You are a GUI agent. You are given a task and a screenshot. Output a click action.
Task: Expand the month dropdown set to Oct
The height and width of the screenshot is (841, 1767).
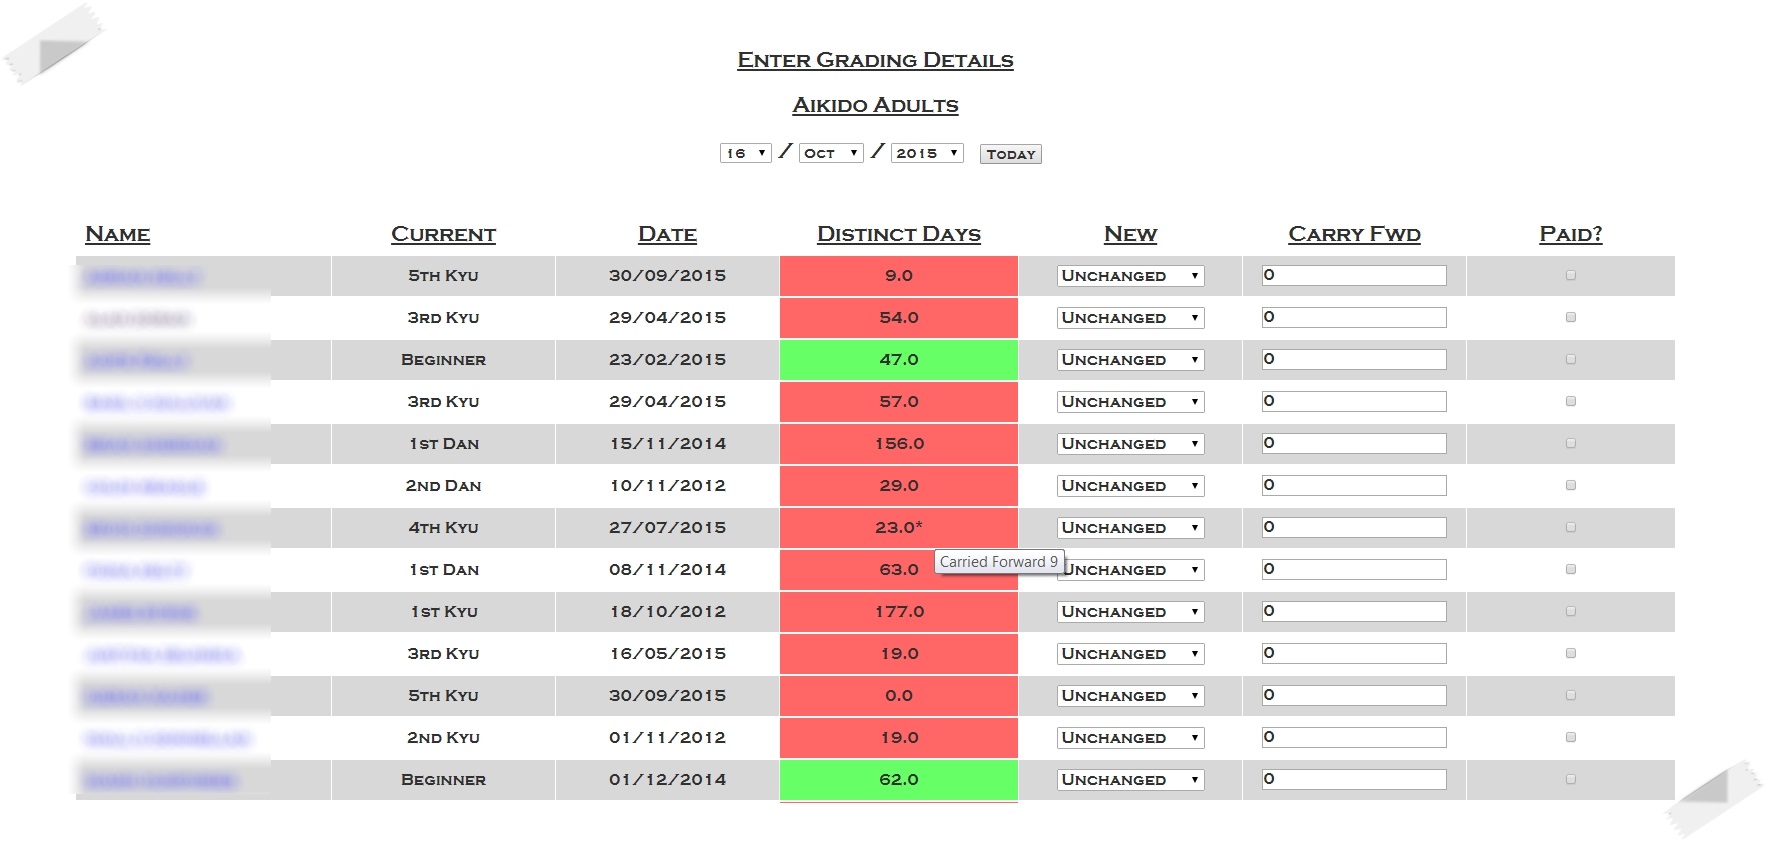coord(831,153)
